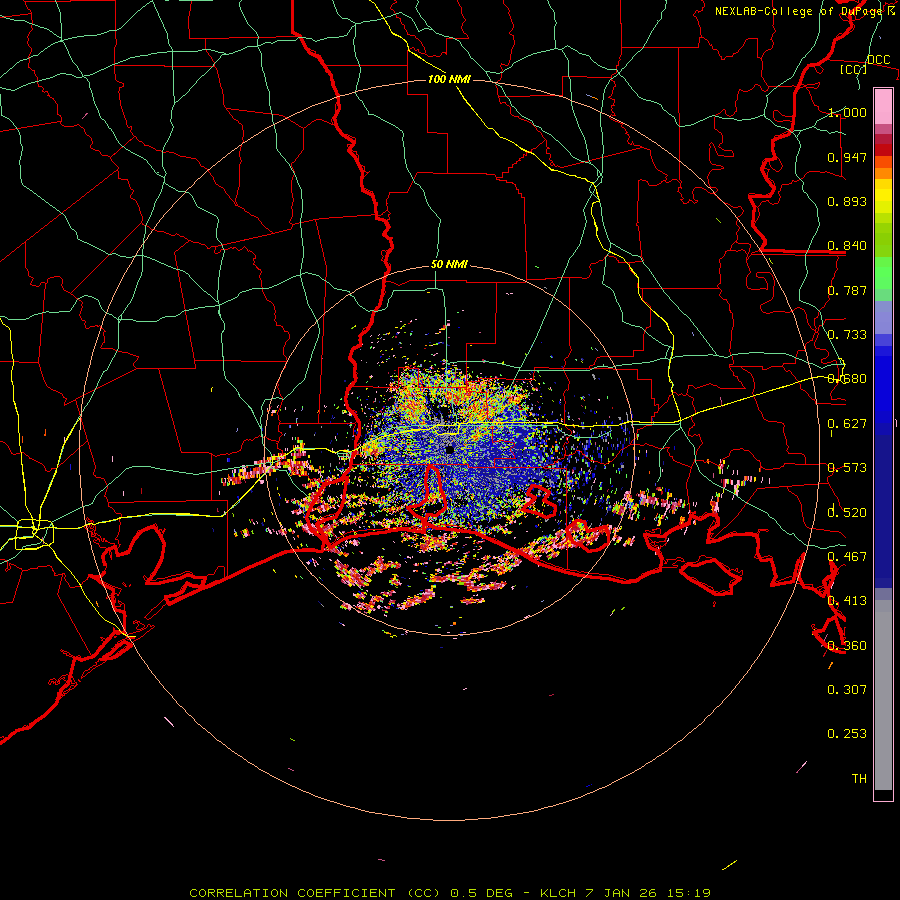This screenshot has width=900, height=900.
Task: Click the TH threshold label
Action: pos(859,779)
